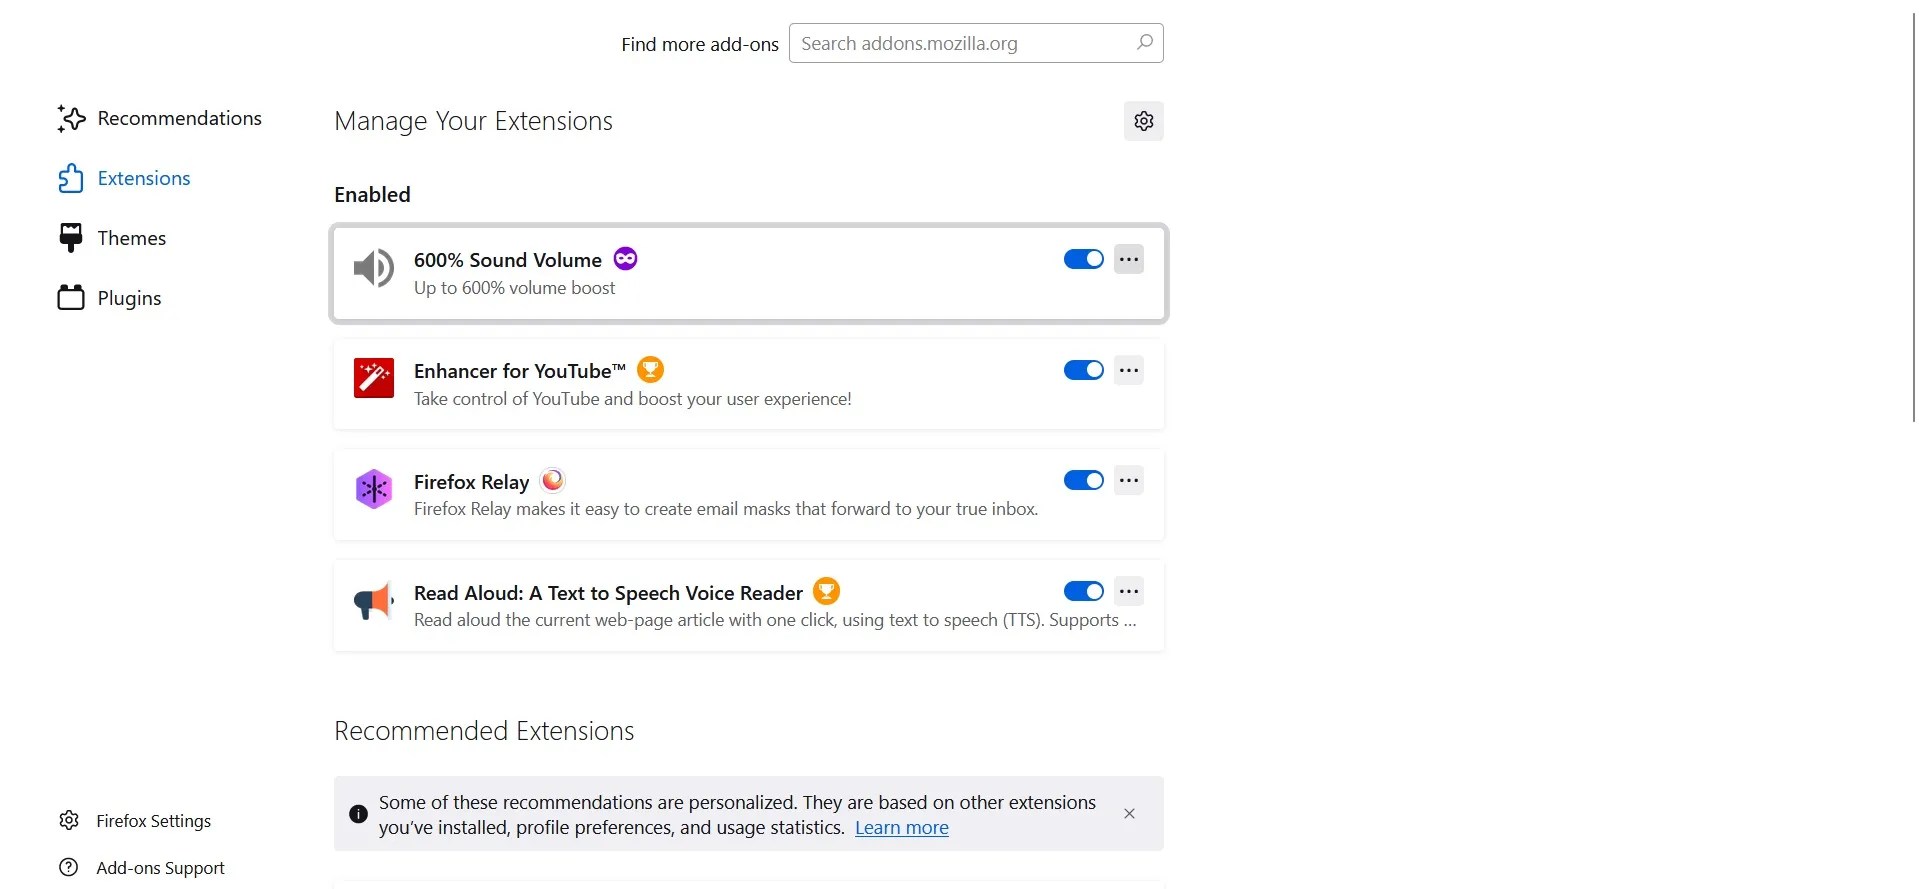Viewport: 1919px width, 889px height.
Task: Click the gear icon for add-on tools
Action: tap(1143, 121)
